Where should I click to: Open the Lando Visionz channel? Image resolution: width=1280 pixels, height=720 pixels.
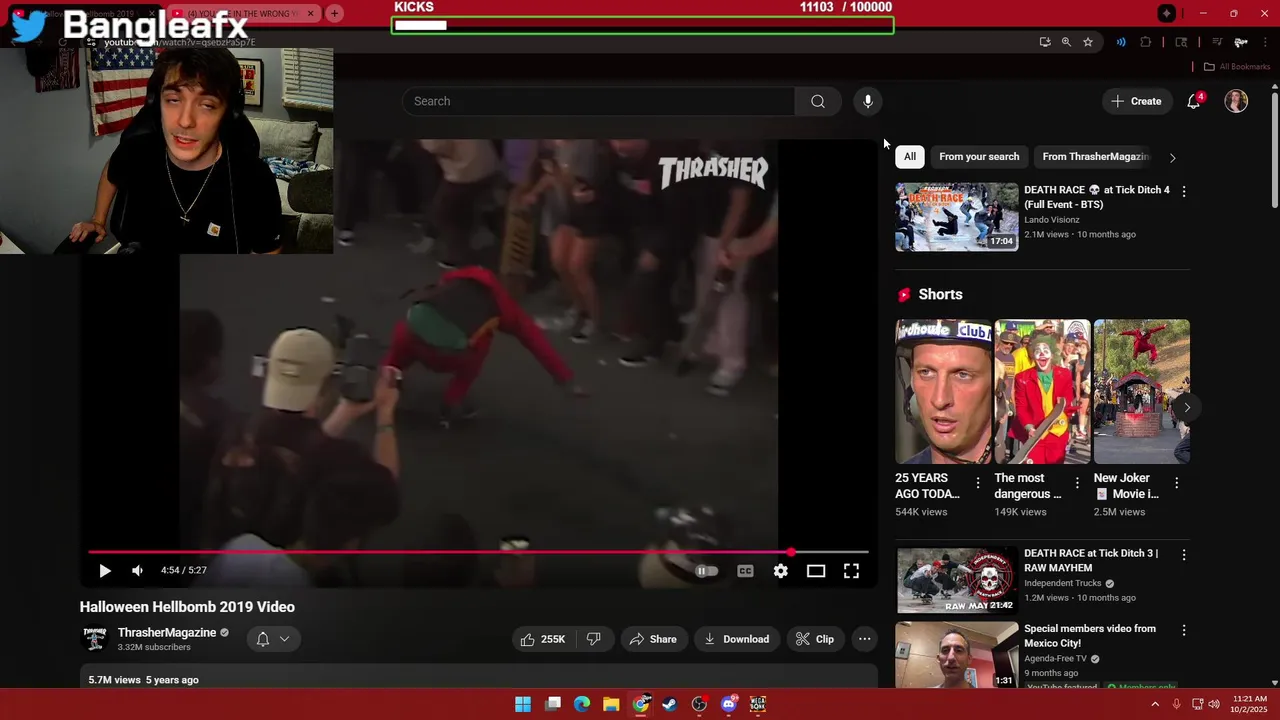point(1052,220)
